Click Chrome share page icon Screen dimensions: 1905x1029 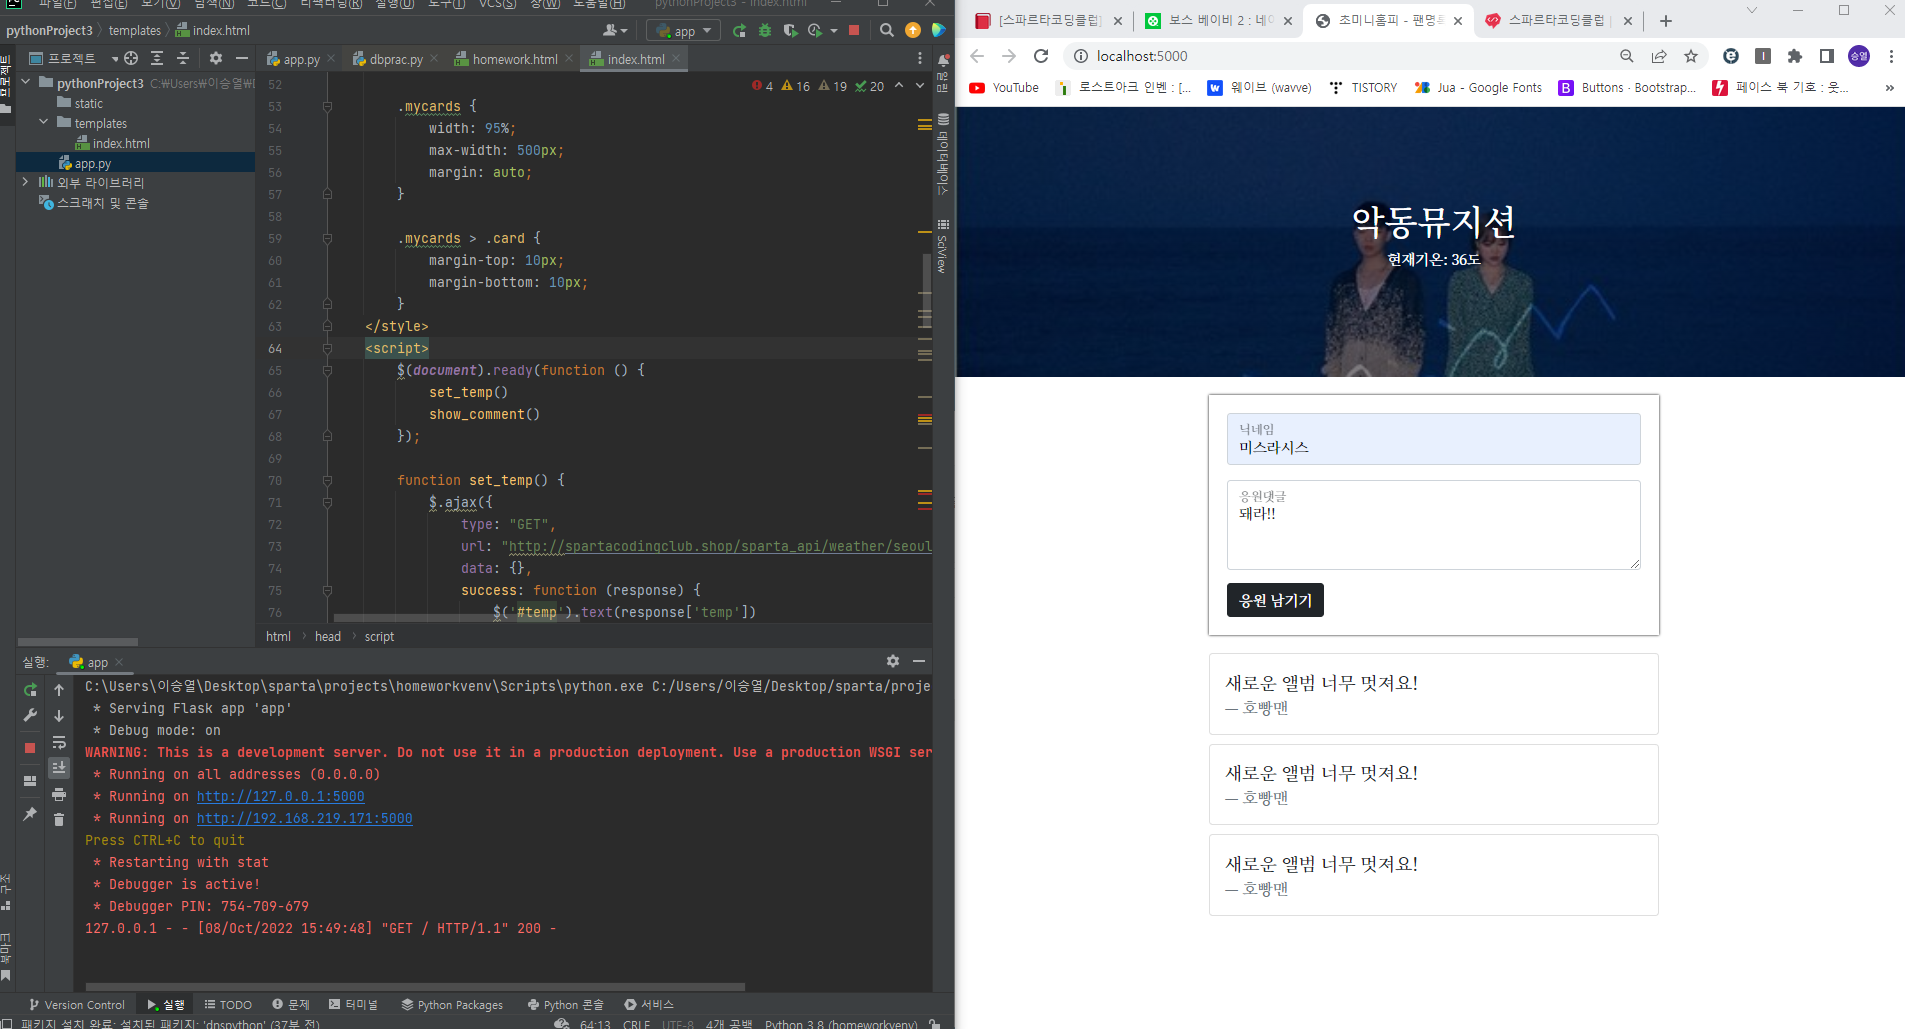tap(1659, 56)
